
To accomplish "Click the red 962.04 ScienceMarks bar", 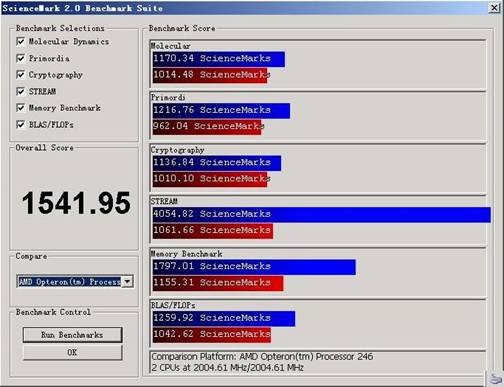I will point(207,127).
